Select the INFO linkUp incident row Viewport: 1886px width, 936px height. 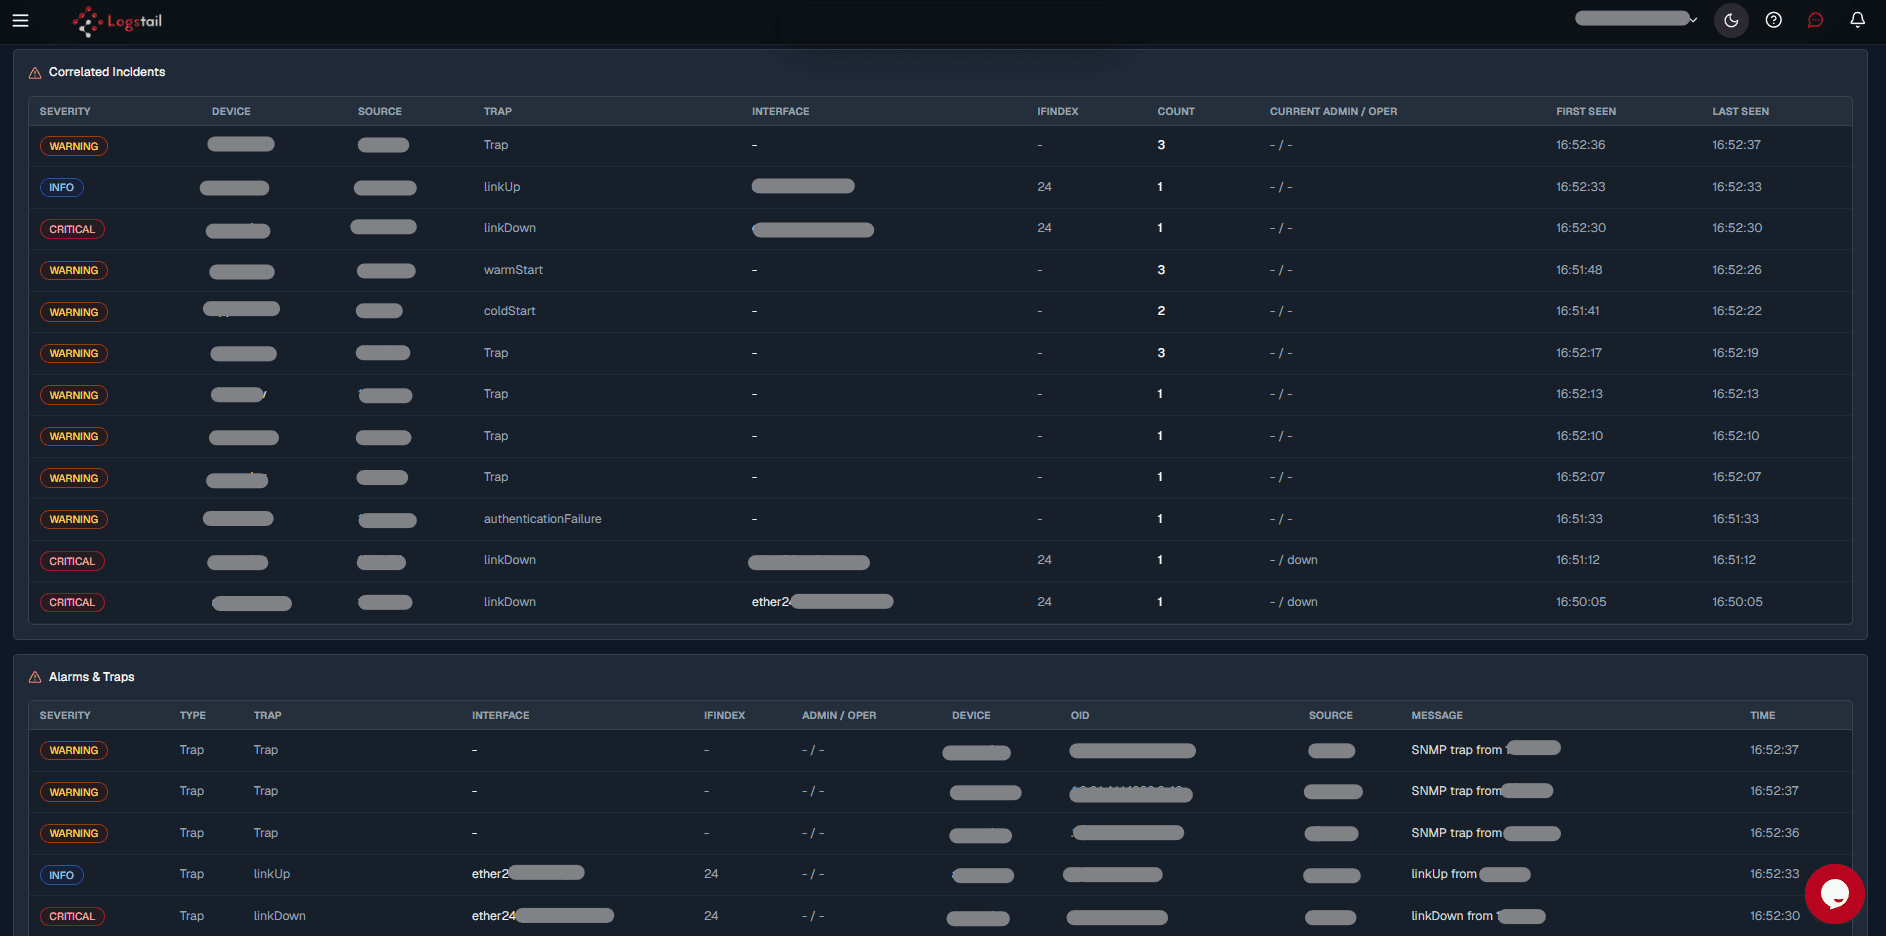[940, 187]
